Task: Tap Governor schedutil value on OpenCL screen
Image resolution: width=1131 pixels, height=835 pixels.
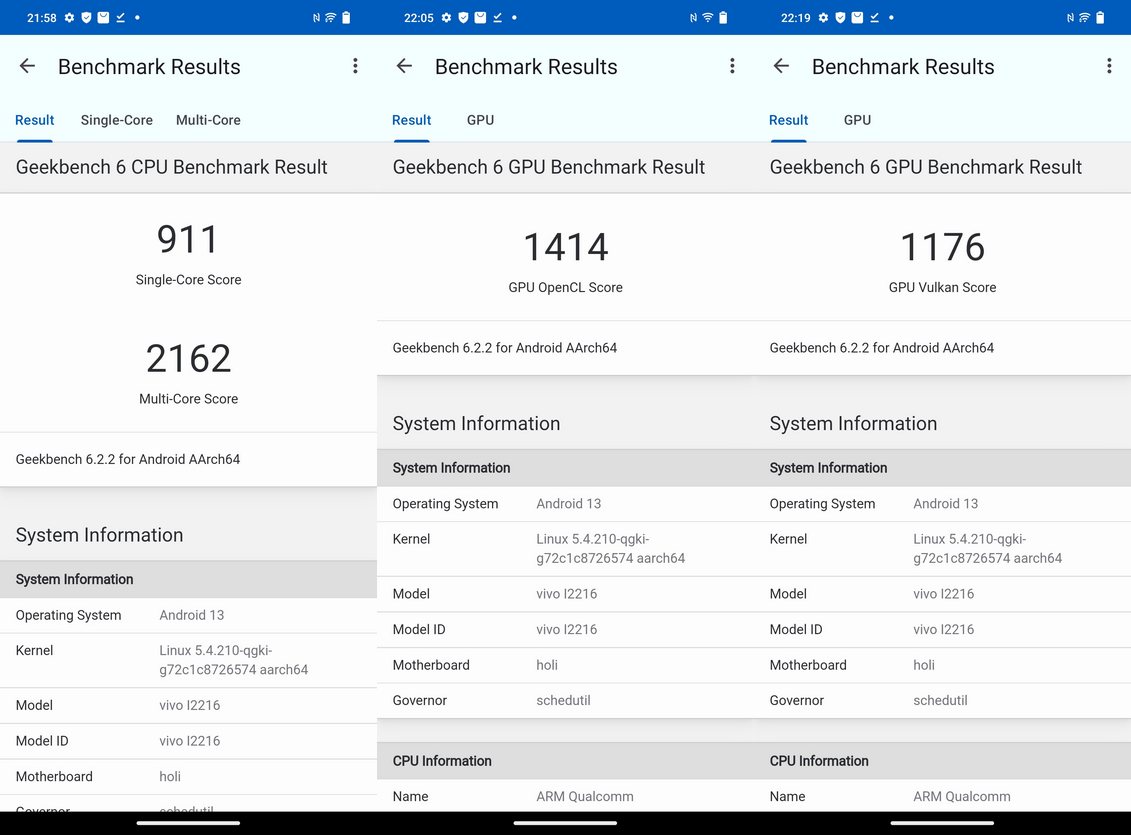Action: click(x=563, y=700)
